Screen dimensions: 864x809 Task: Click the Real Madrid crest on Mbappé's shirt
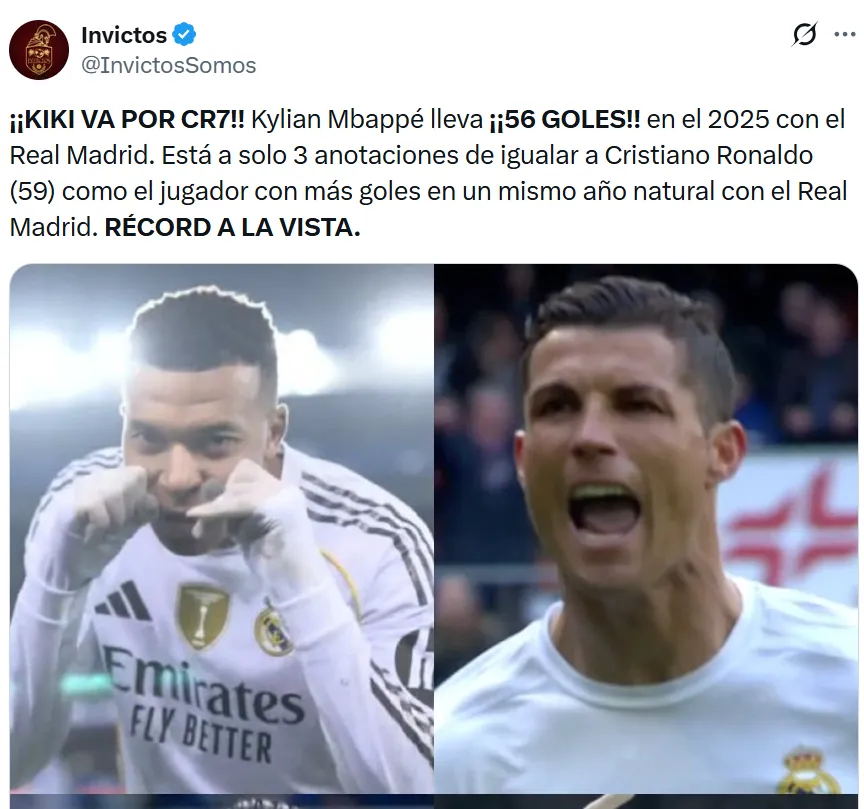point(273,631)
